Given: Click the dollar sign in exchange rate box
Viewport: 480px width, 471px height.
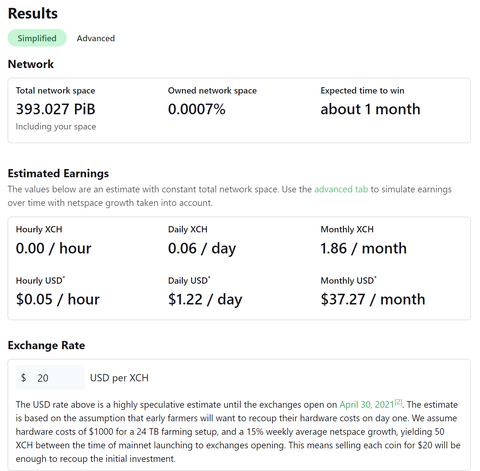Looking at the screenshot, I should tap(23, 378).
